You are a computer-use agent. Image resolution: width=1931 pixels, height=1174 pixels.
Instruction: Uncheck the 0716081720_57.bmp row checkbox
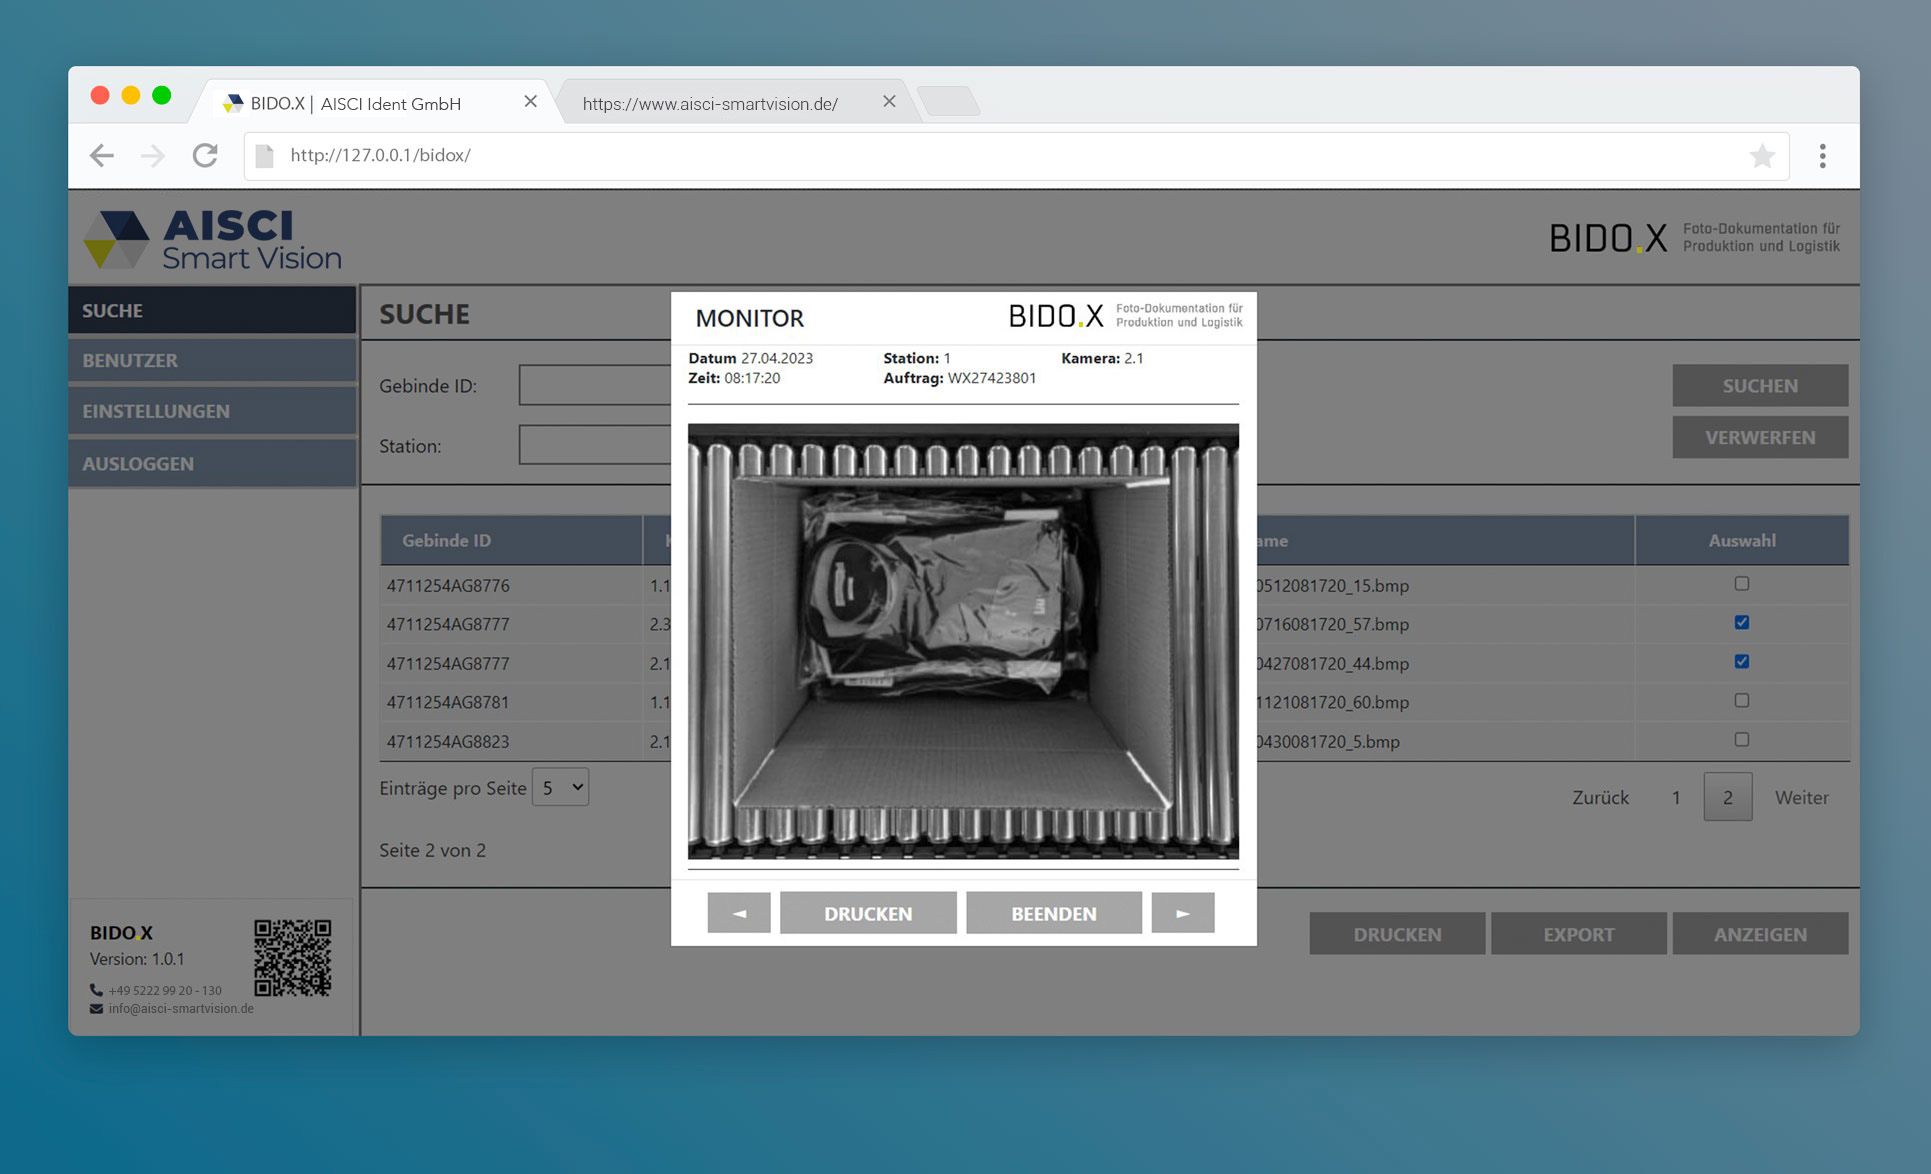pyautogui.click(x=1741, y=623)
